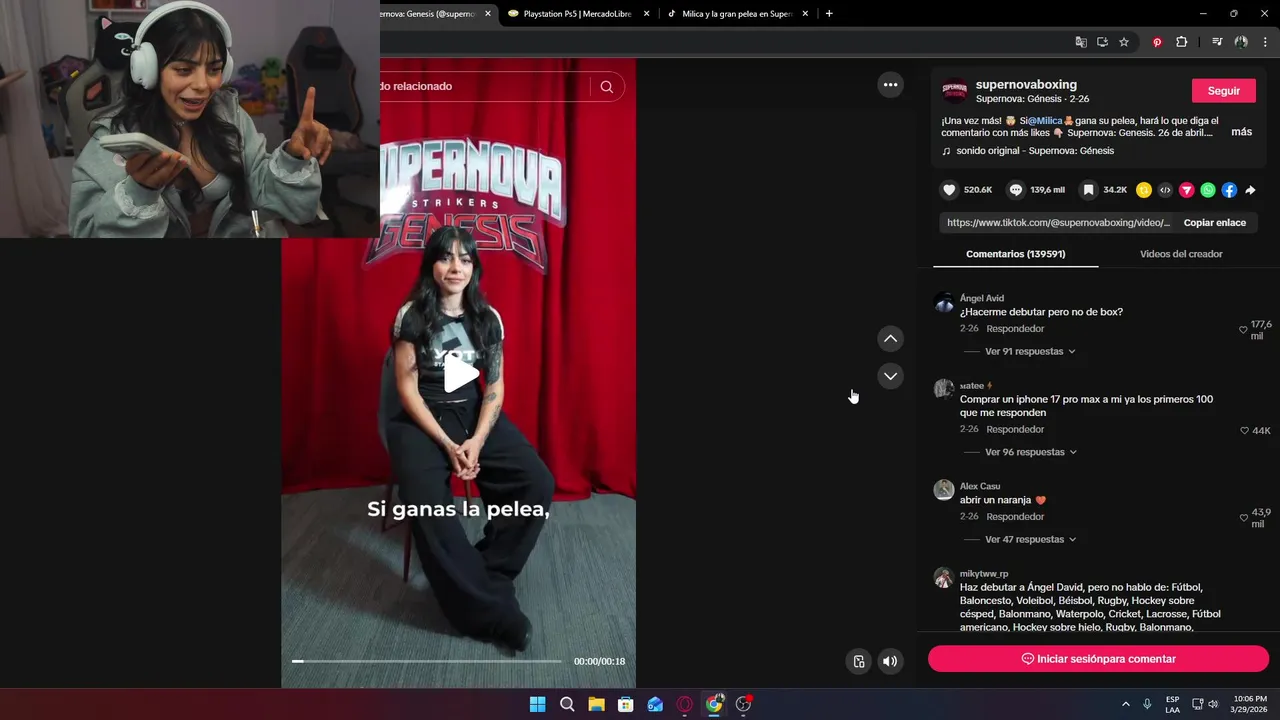This screenshot has width=1280, height=720.
Task: Open more share options arrow
Action: point(1250,190)
